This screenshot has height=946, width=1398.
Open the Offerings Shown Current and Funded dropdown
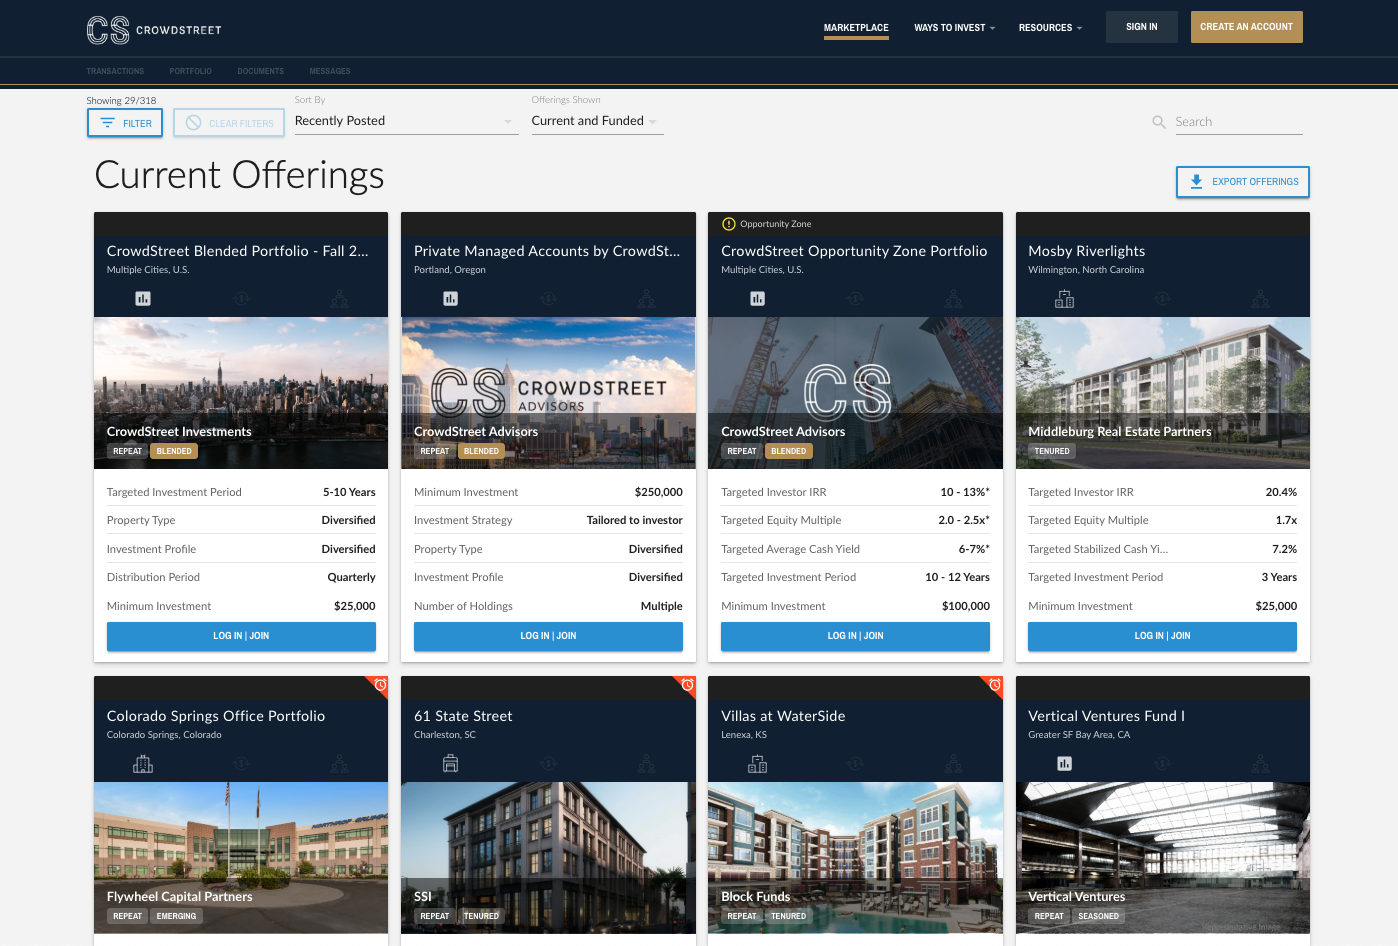coord(597,121)
